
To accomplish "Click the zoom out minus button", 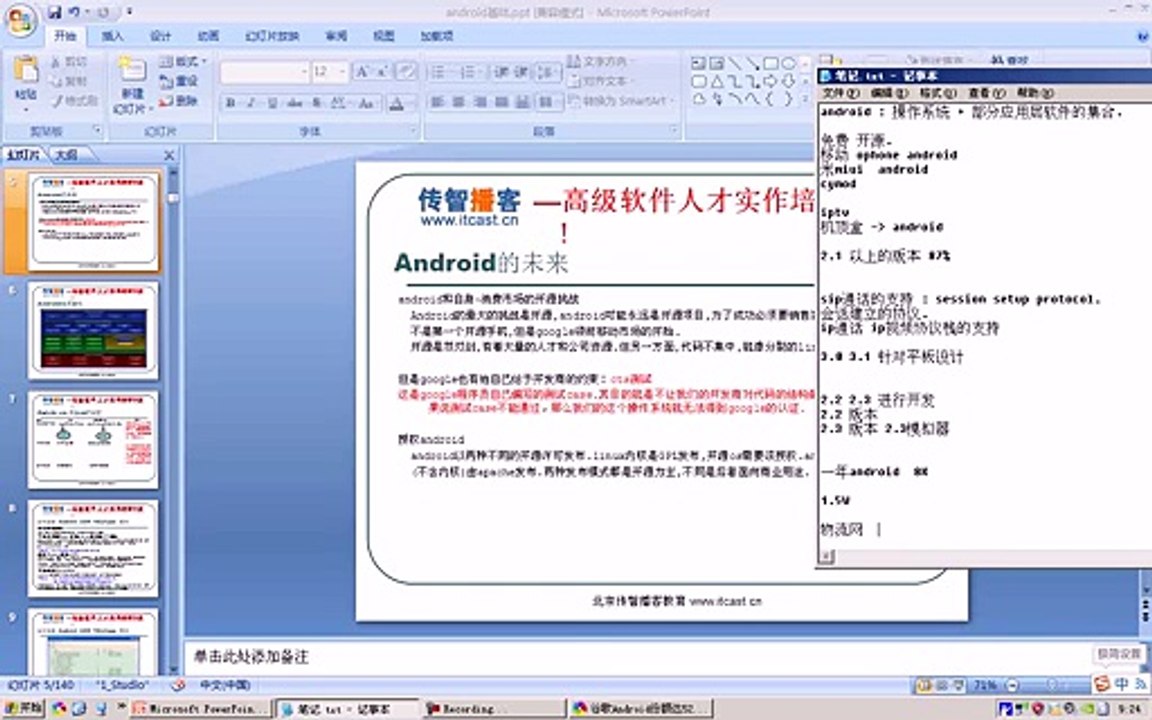I will pyautogui.click(x=1011, y=685).
